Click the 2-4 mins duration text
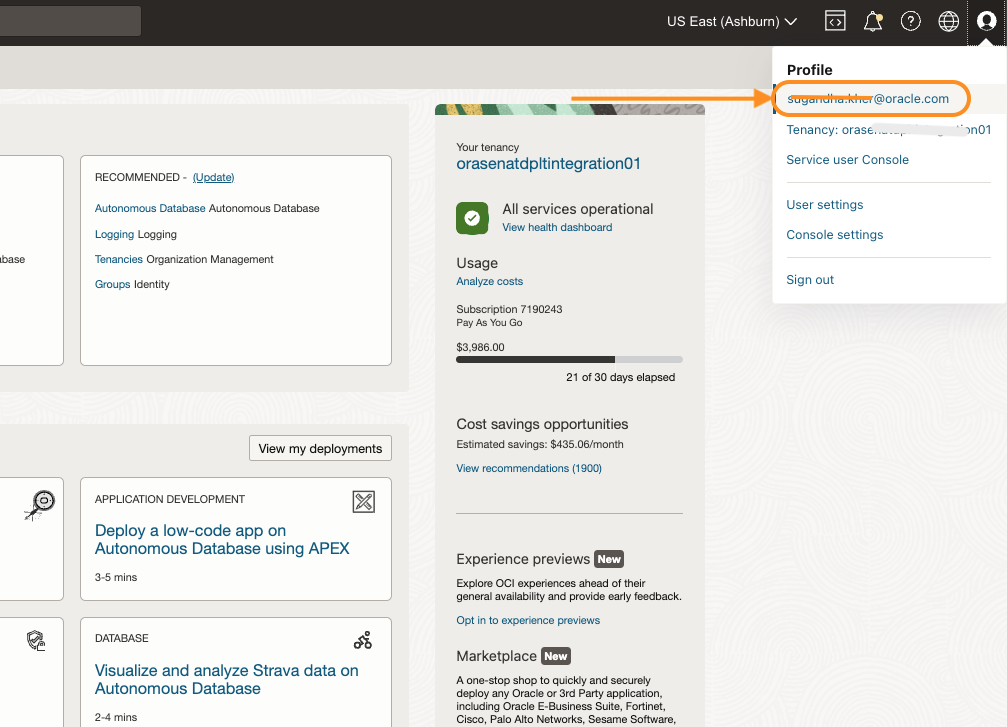Viewport: 1007px width, 727px height. pos(116,717)
